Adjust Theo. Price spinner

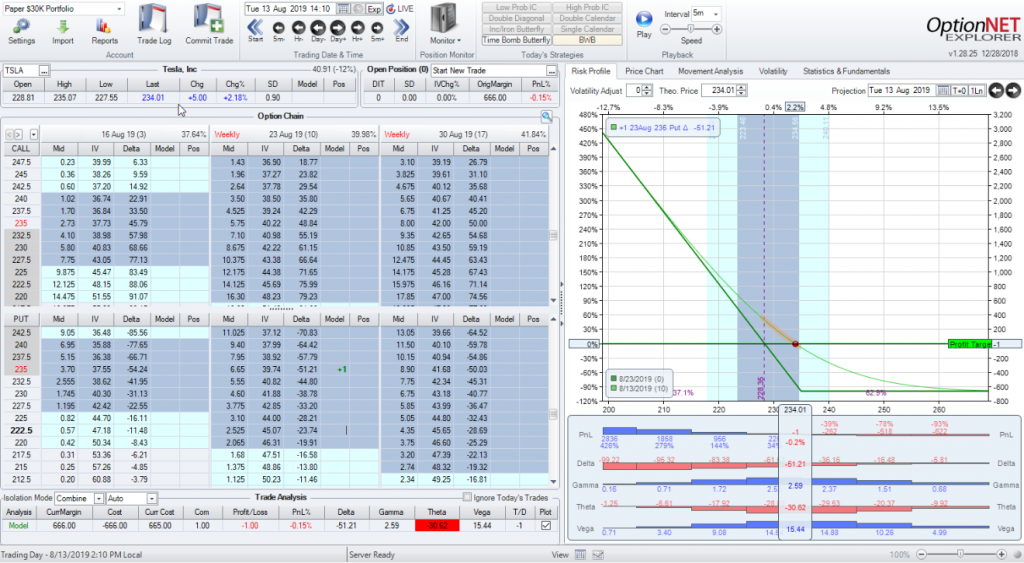point(741,91)
